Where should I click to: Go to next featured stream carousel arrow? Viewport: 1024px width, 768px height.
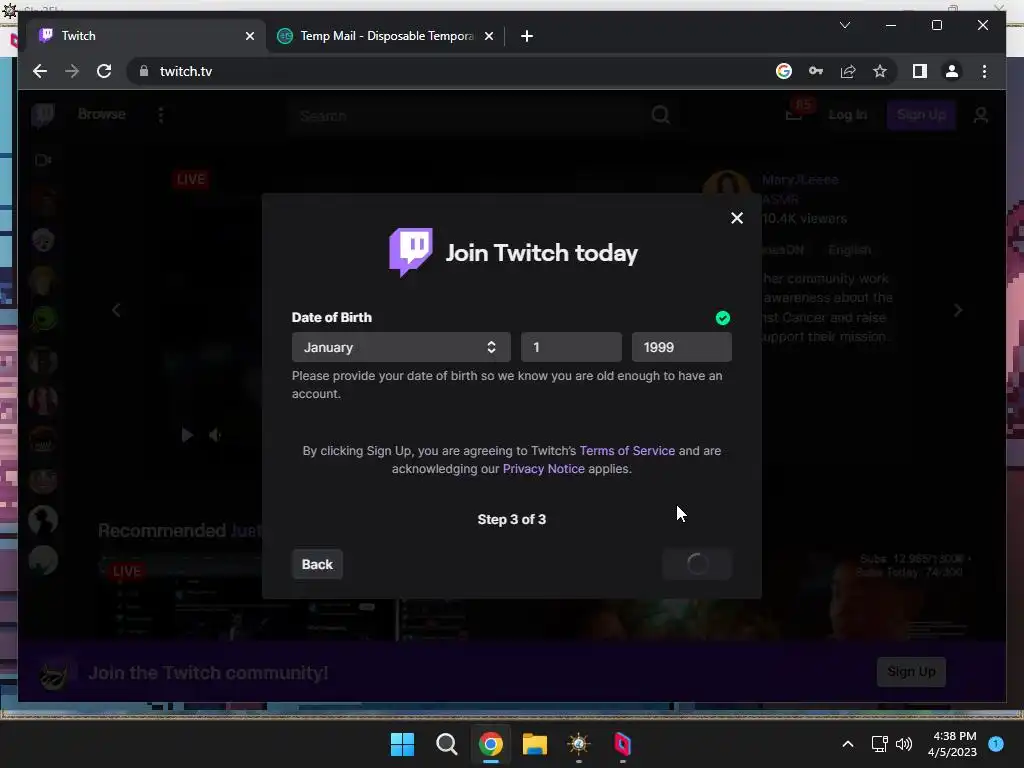point(957,310)
